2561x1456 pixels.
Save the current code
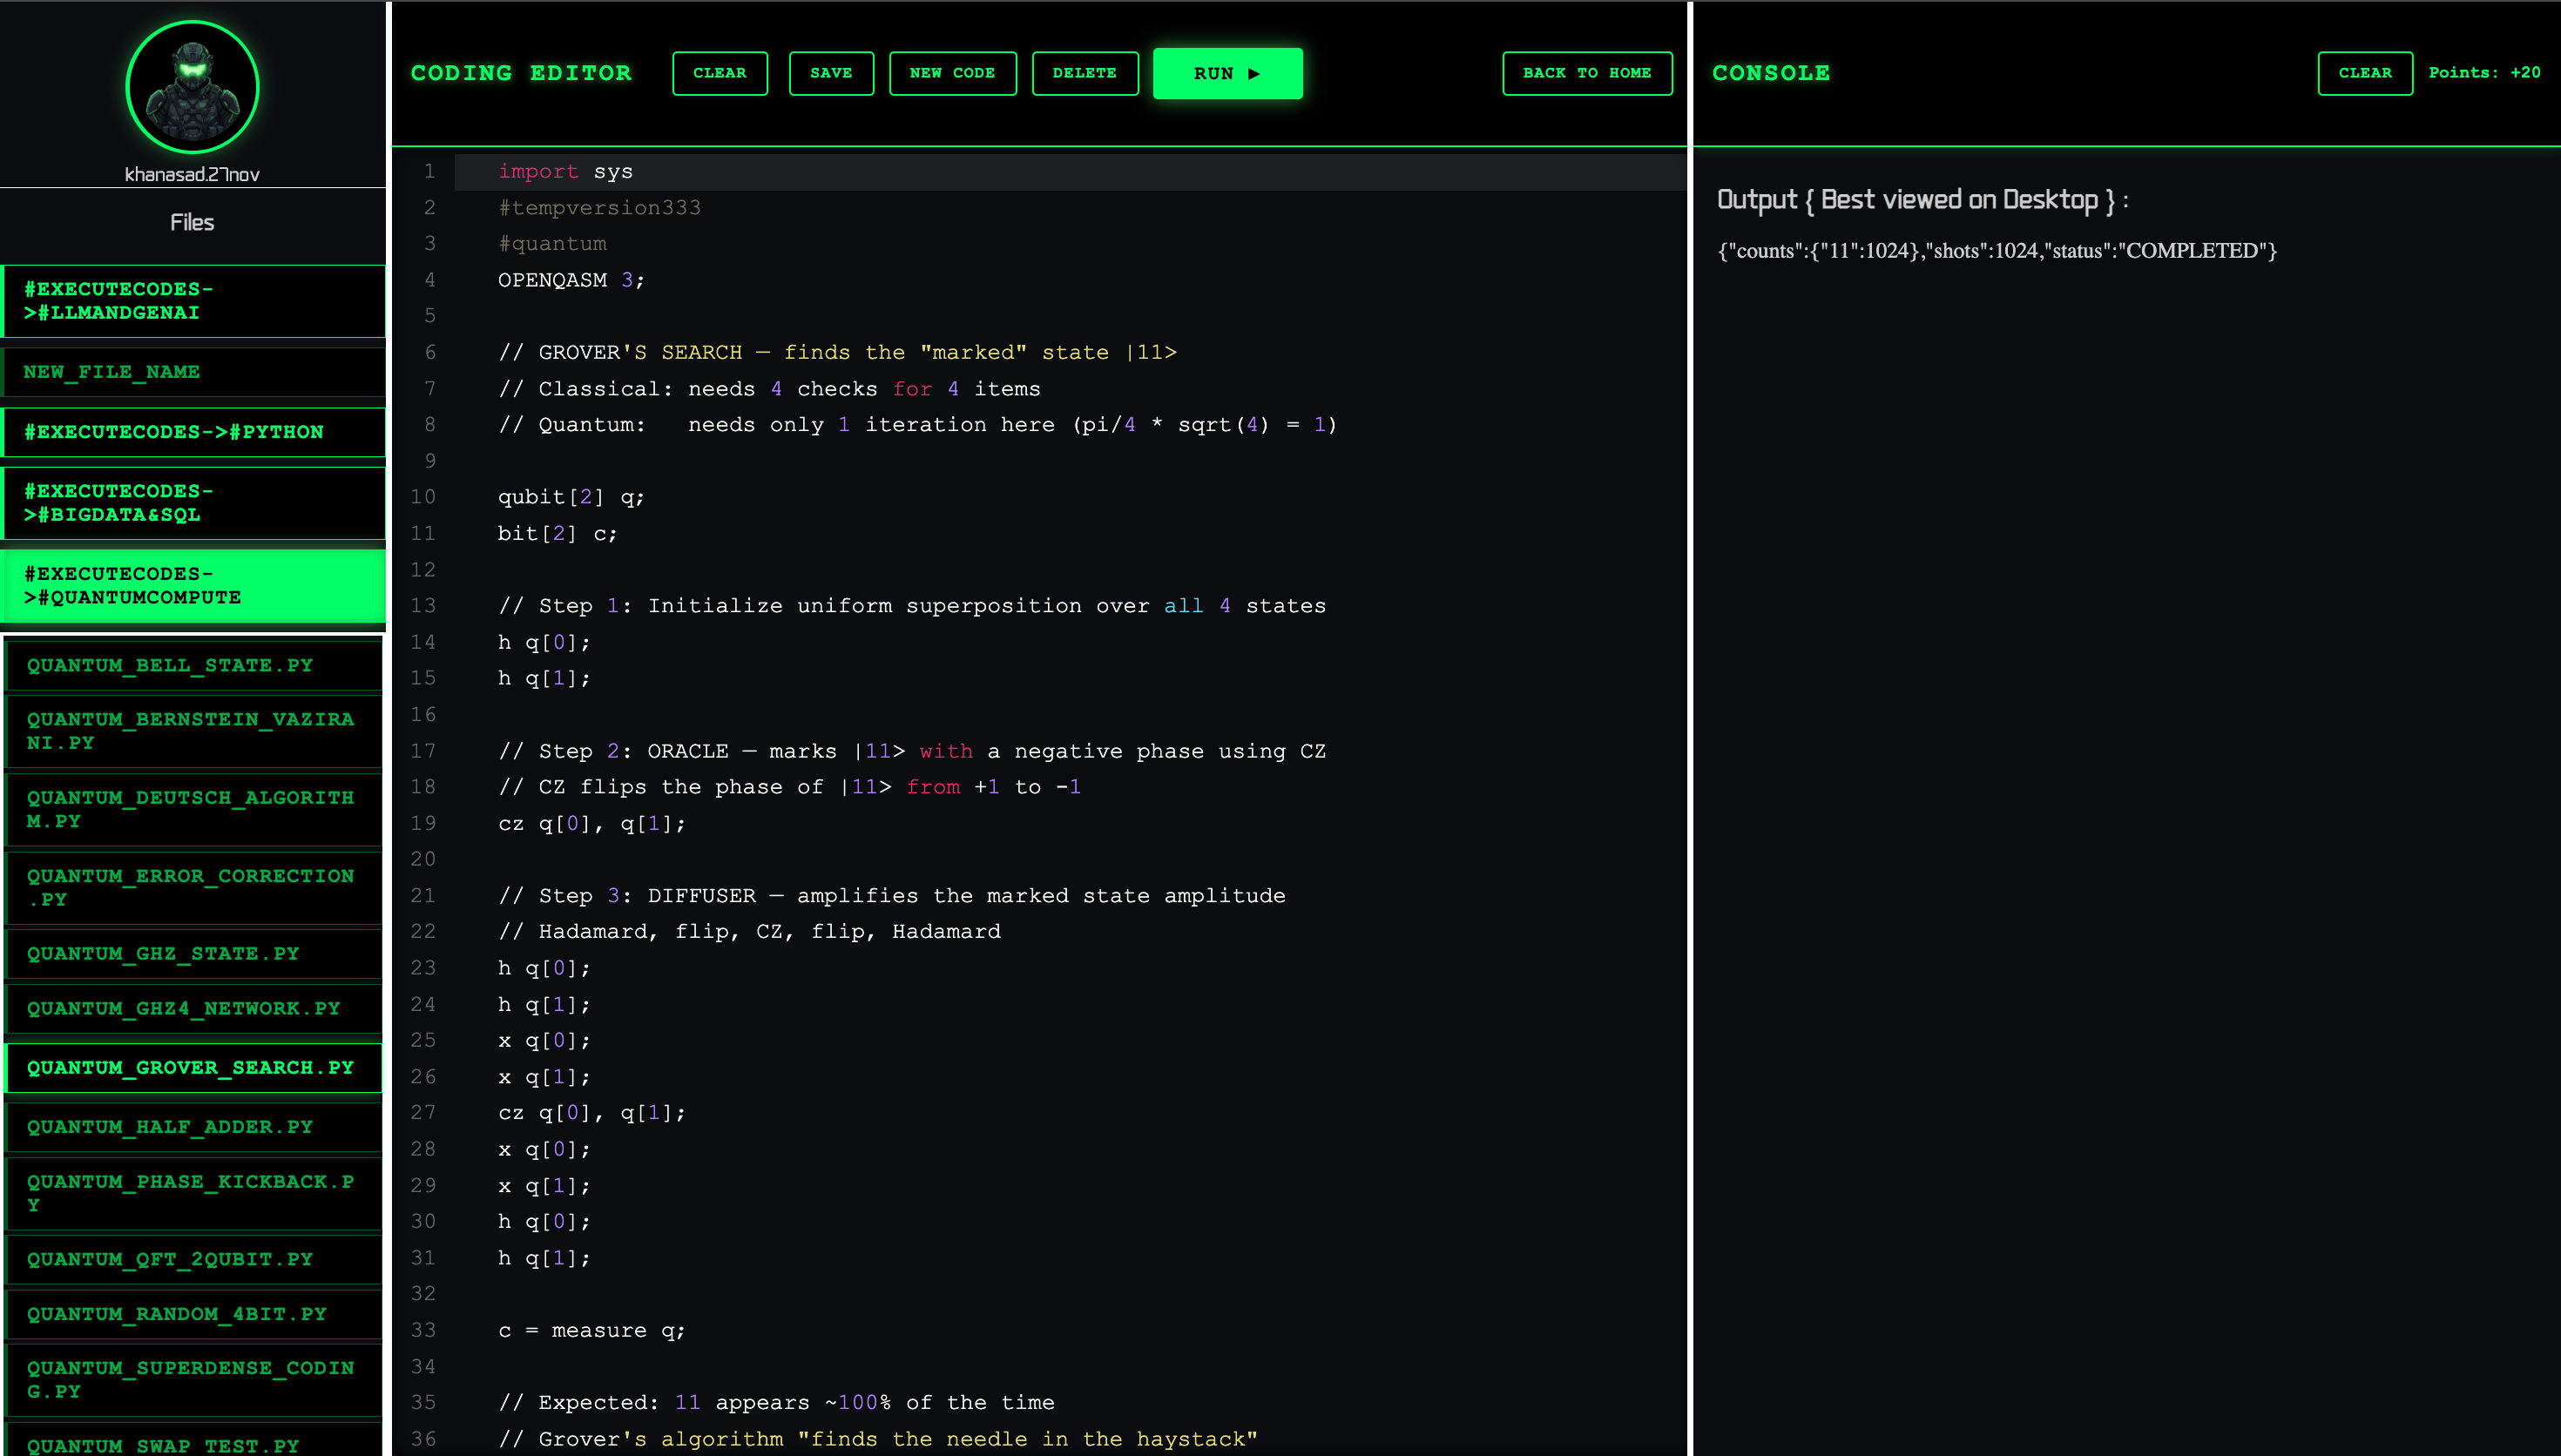(x=831, y=73)
